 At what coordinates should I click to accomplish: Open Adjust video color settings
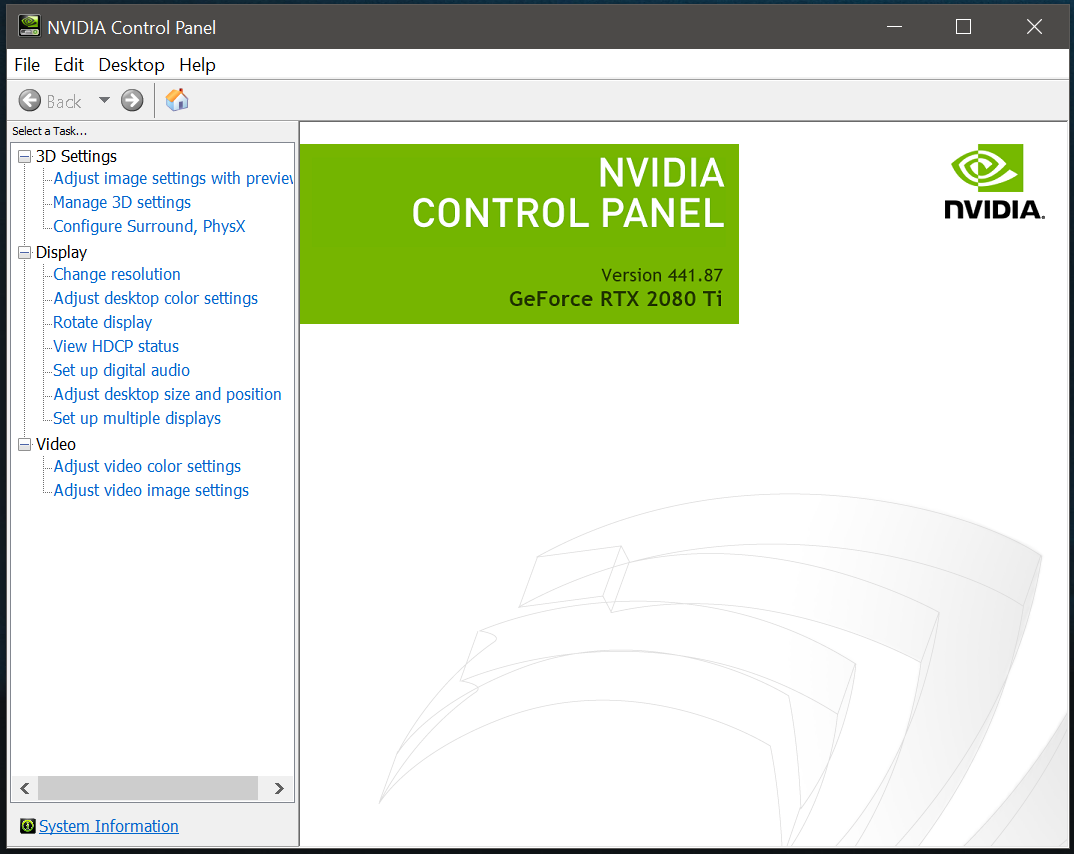pos(147,466)
